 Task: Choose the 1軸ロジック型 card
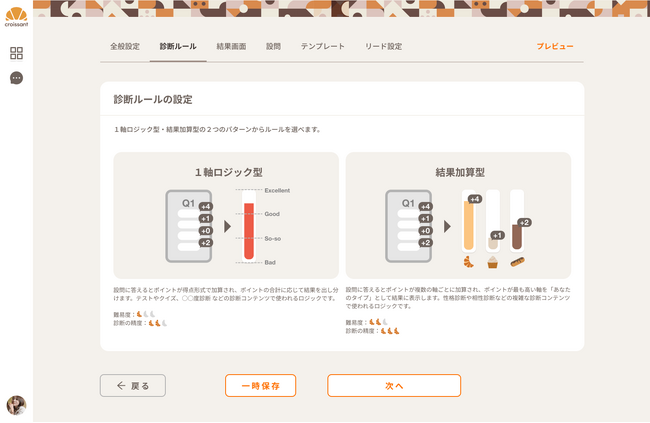point(226,215)
